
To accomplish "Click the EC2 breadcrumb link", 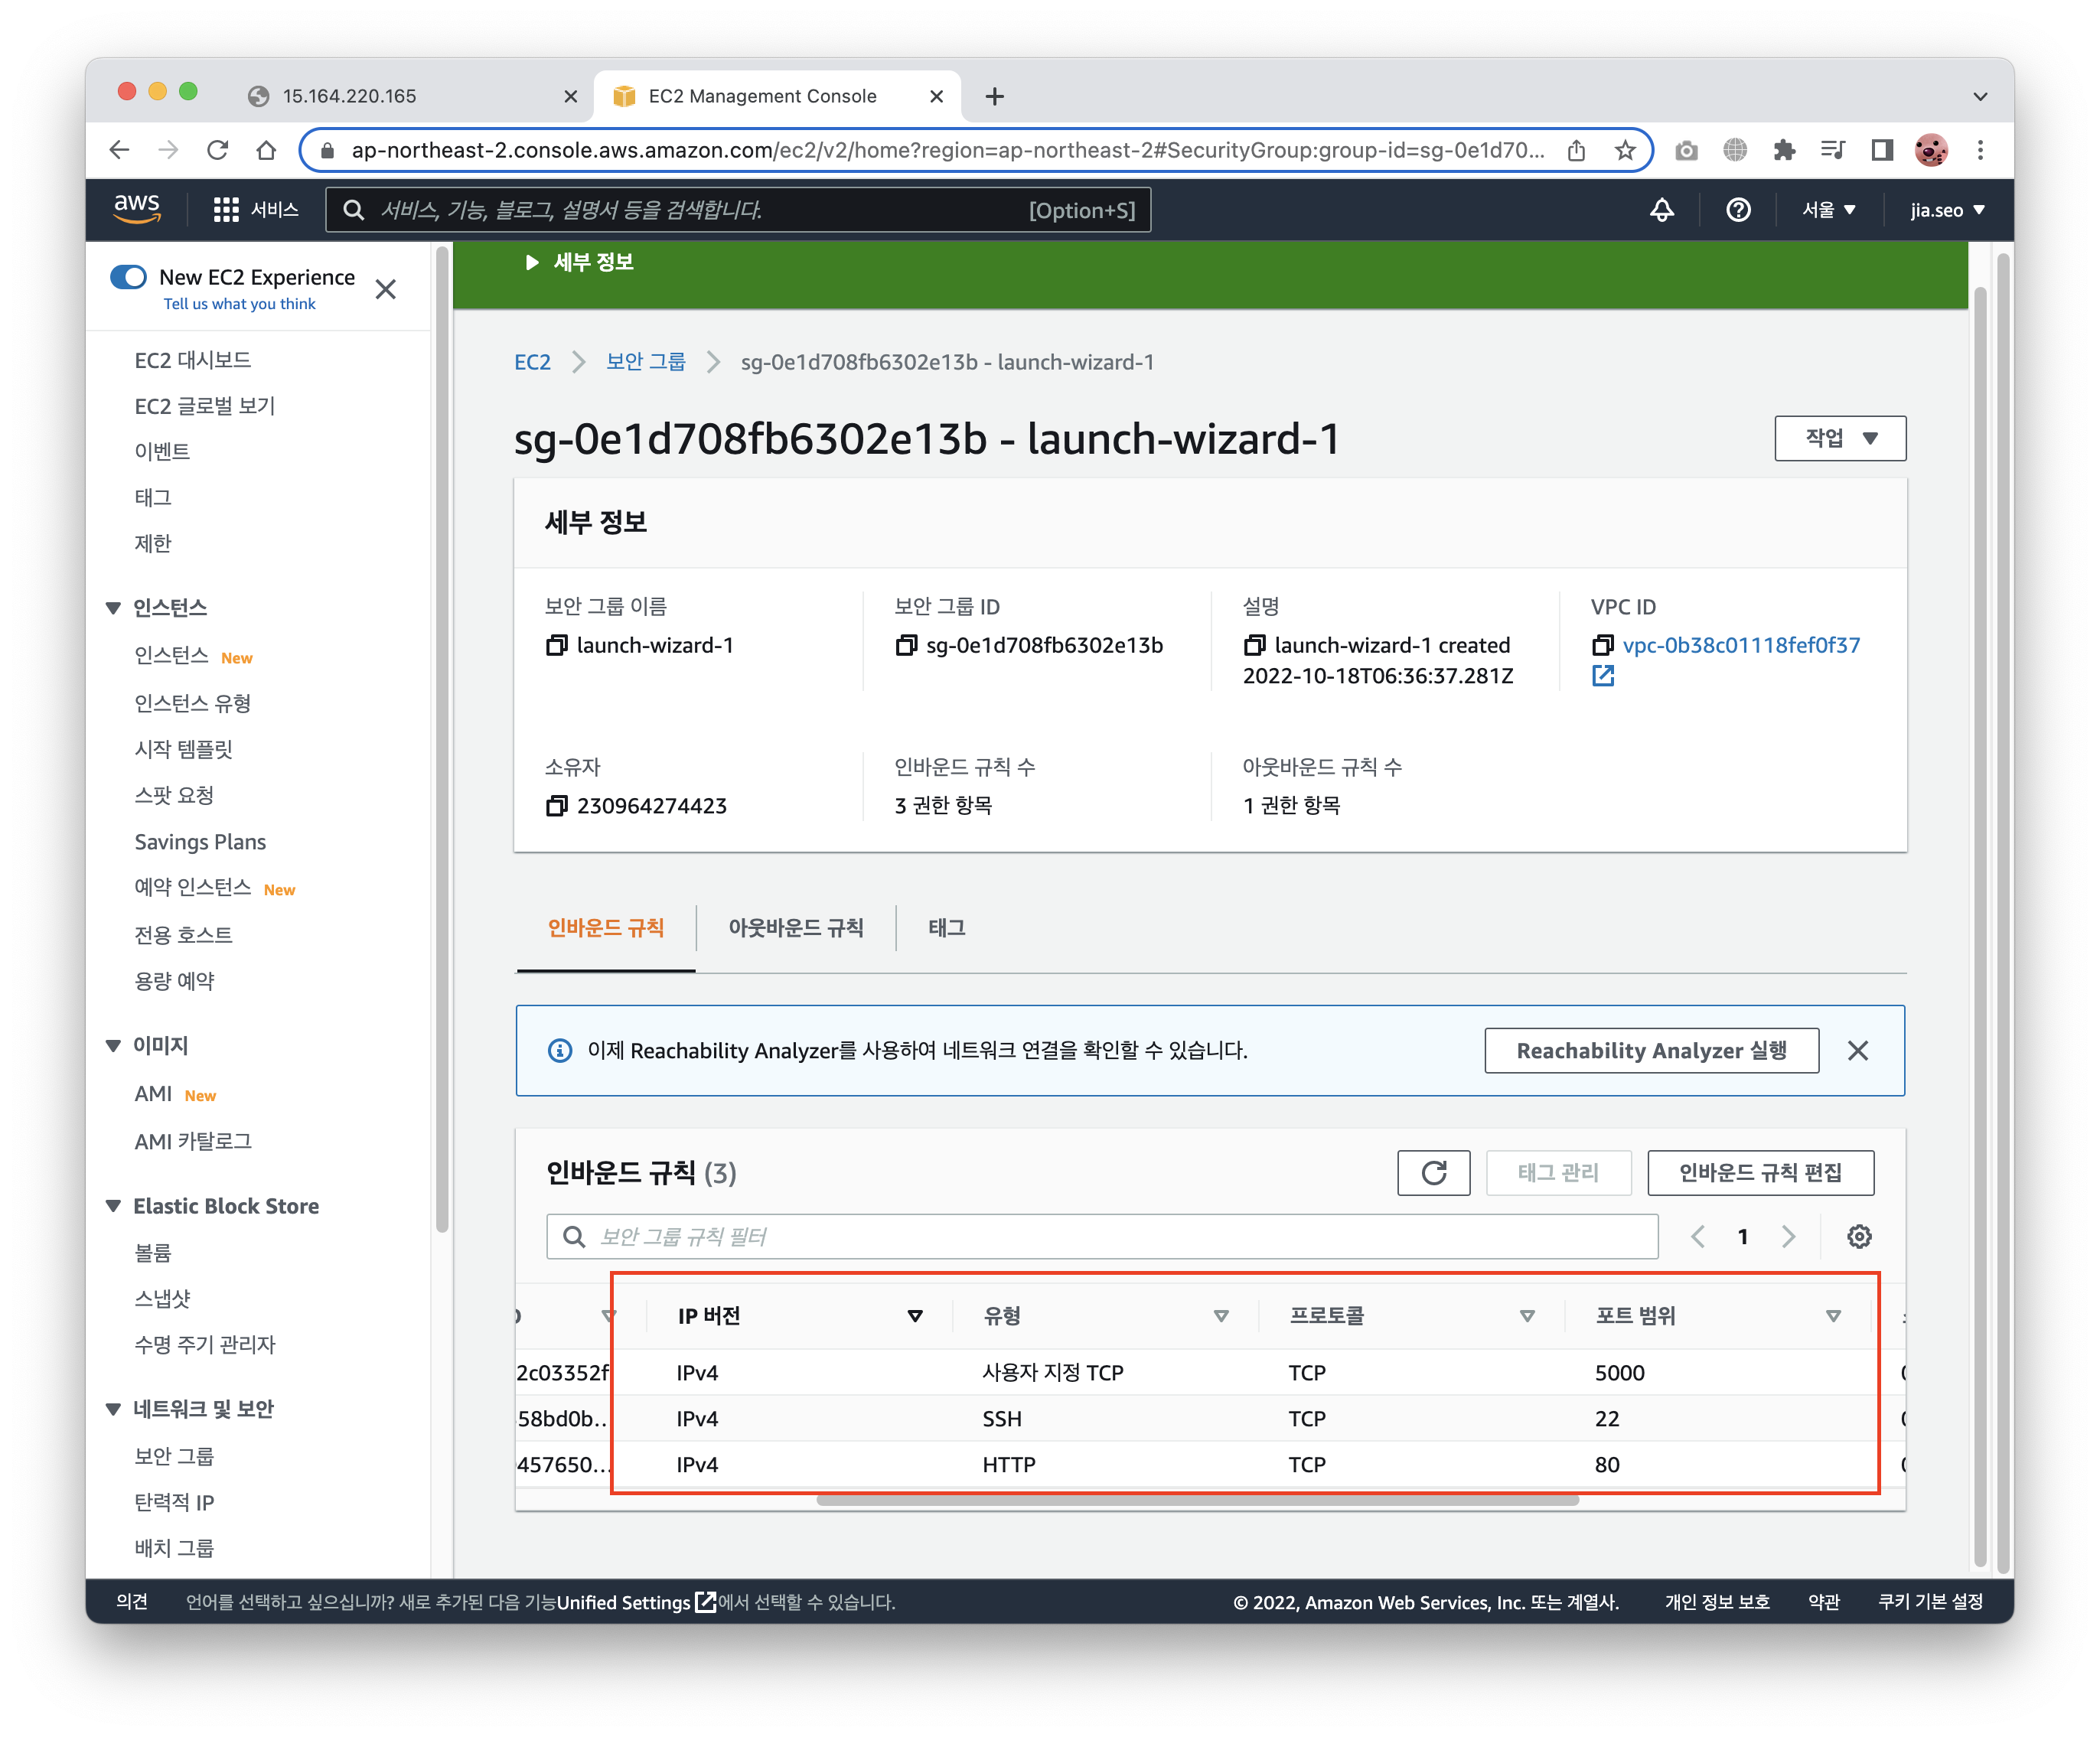I will click(532, 362).
